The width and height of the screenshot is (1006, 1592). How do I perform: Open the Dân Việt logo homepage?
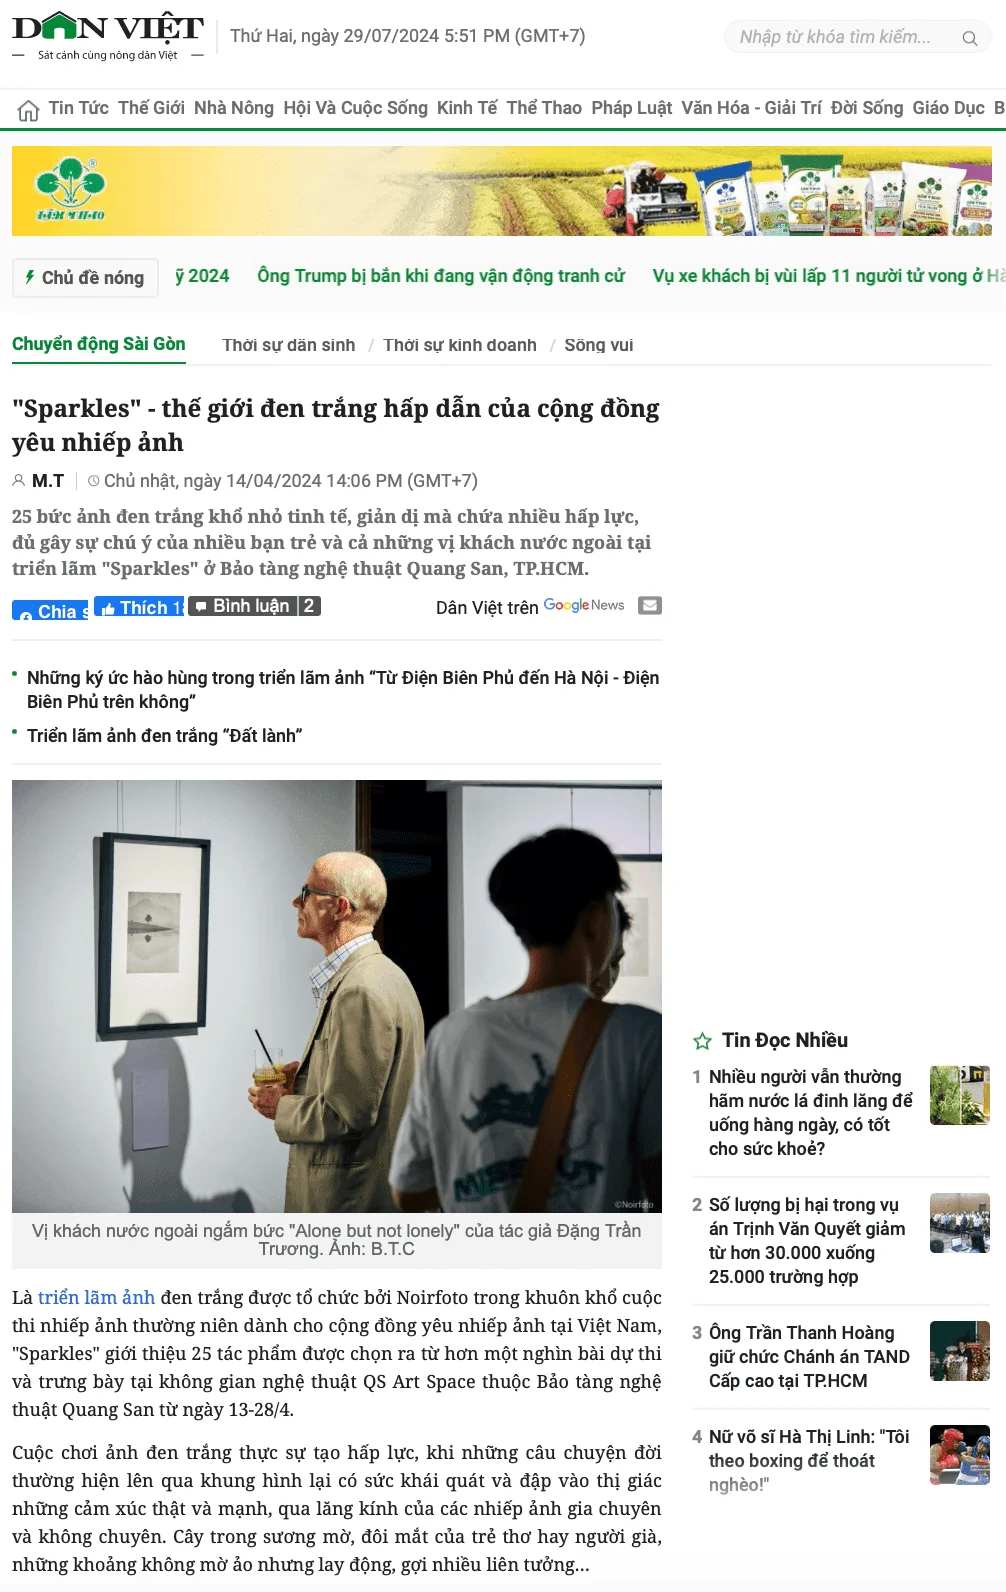pyautogui.click(x=108, y=36)
